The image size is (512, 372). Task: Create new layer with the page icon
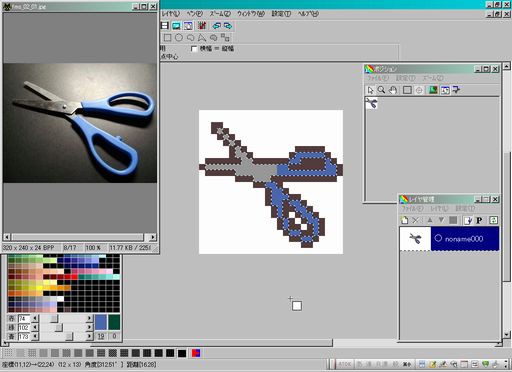point(404,220)
